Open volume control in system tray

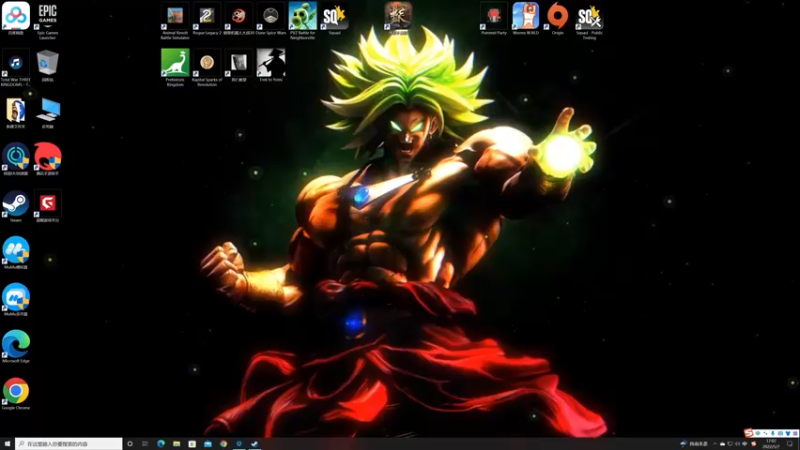point(737,444)
